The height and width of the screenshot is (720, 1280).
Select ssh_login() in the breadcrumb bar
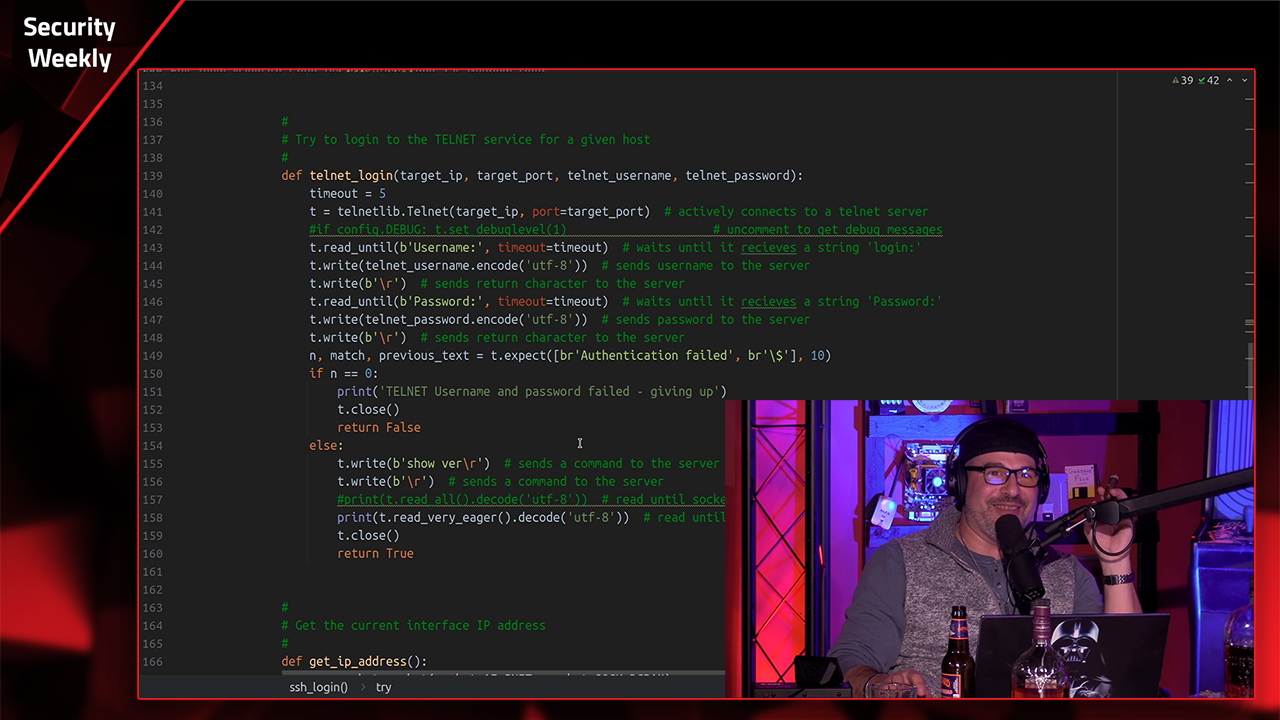pos(317,687)
